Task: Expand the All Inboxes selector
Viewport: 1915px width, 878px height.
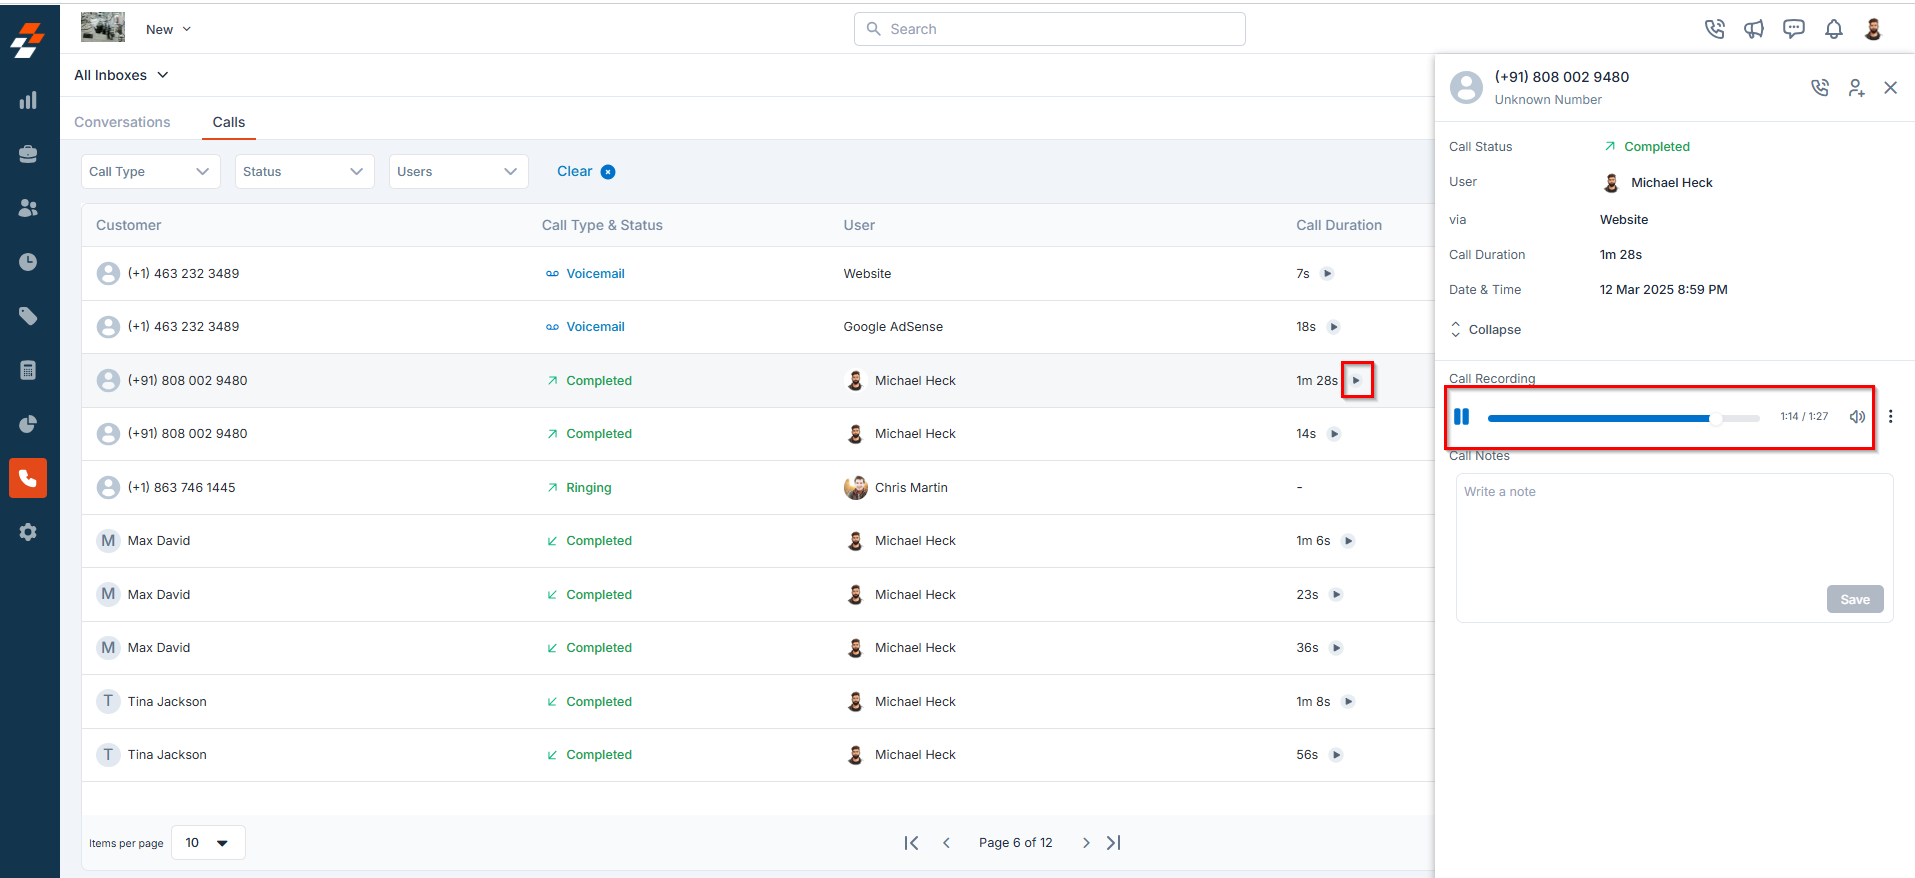Action: 121,75
